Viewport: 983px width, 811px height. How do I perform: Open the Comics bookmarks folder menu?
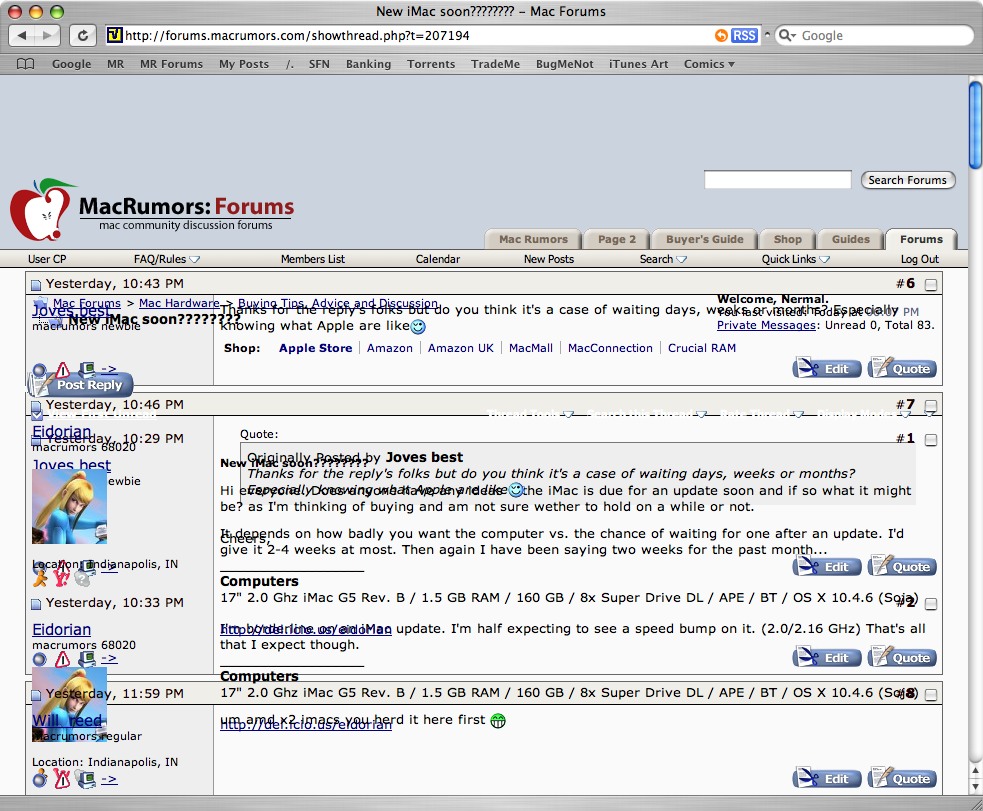709,64
